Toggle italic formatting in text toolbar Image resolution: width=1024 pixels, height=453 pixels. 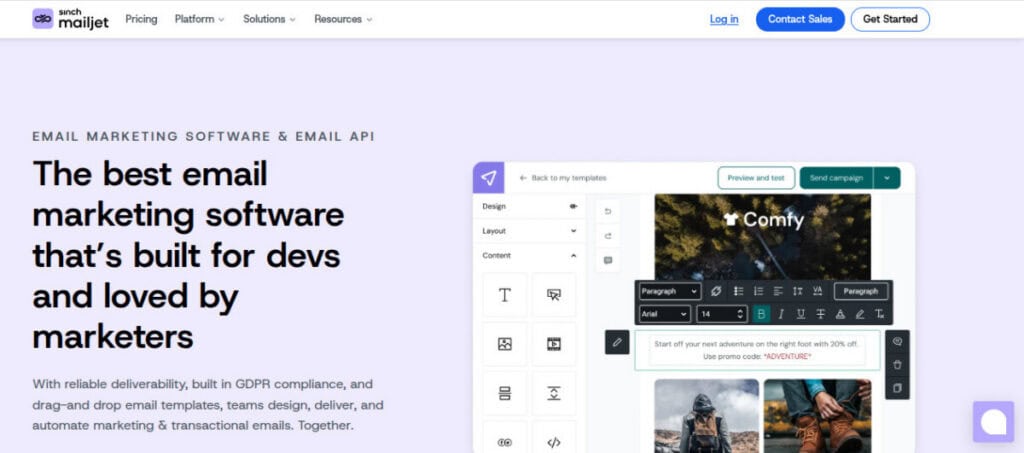point(781,314)
